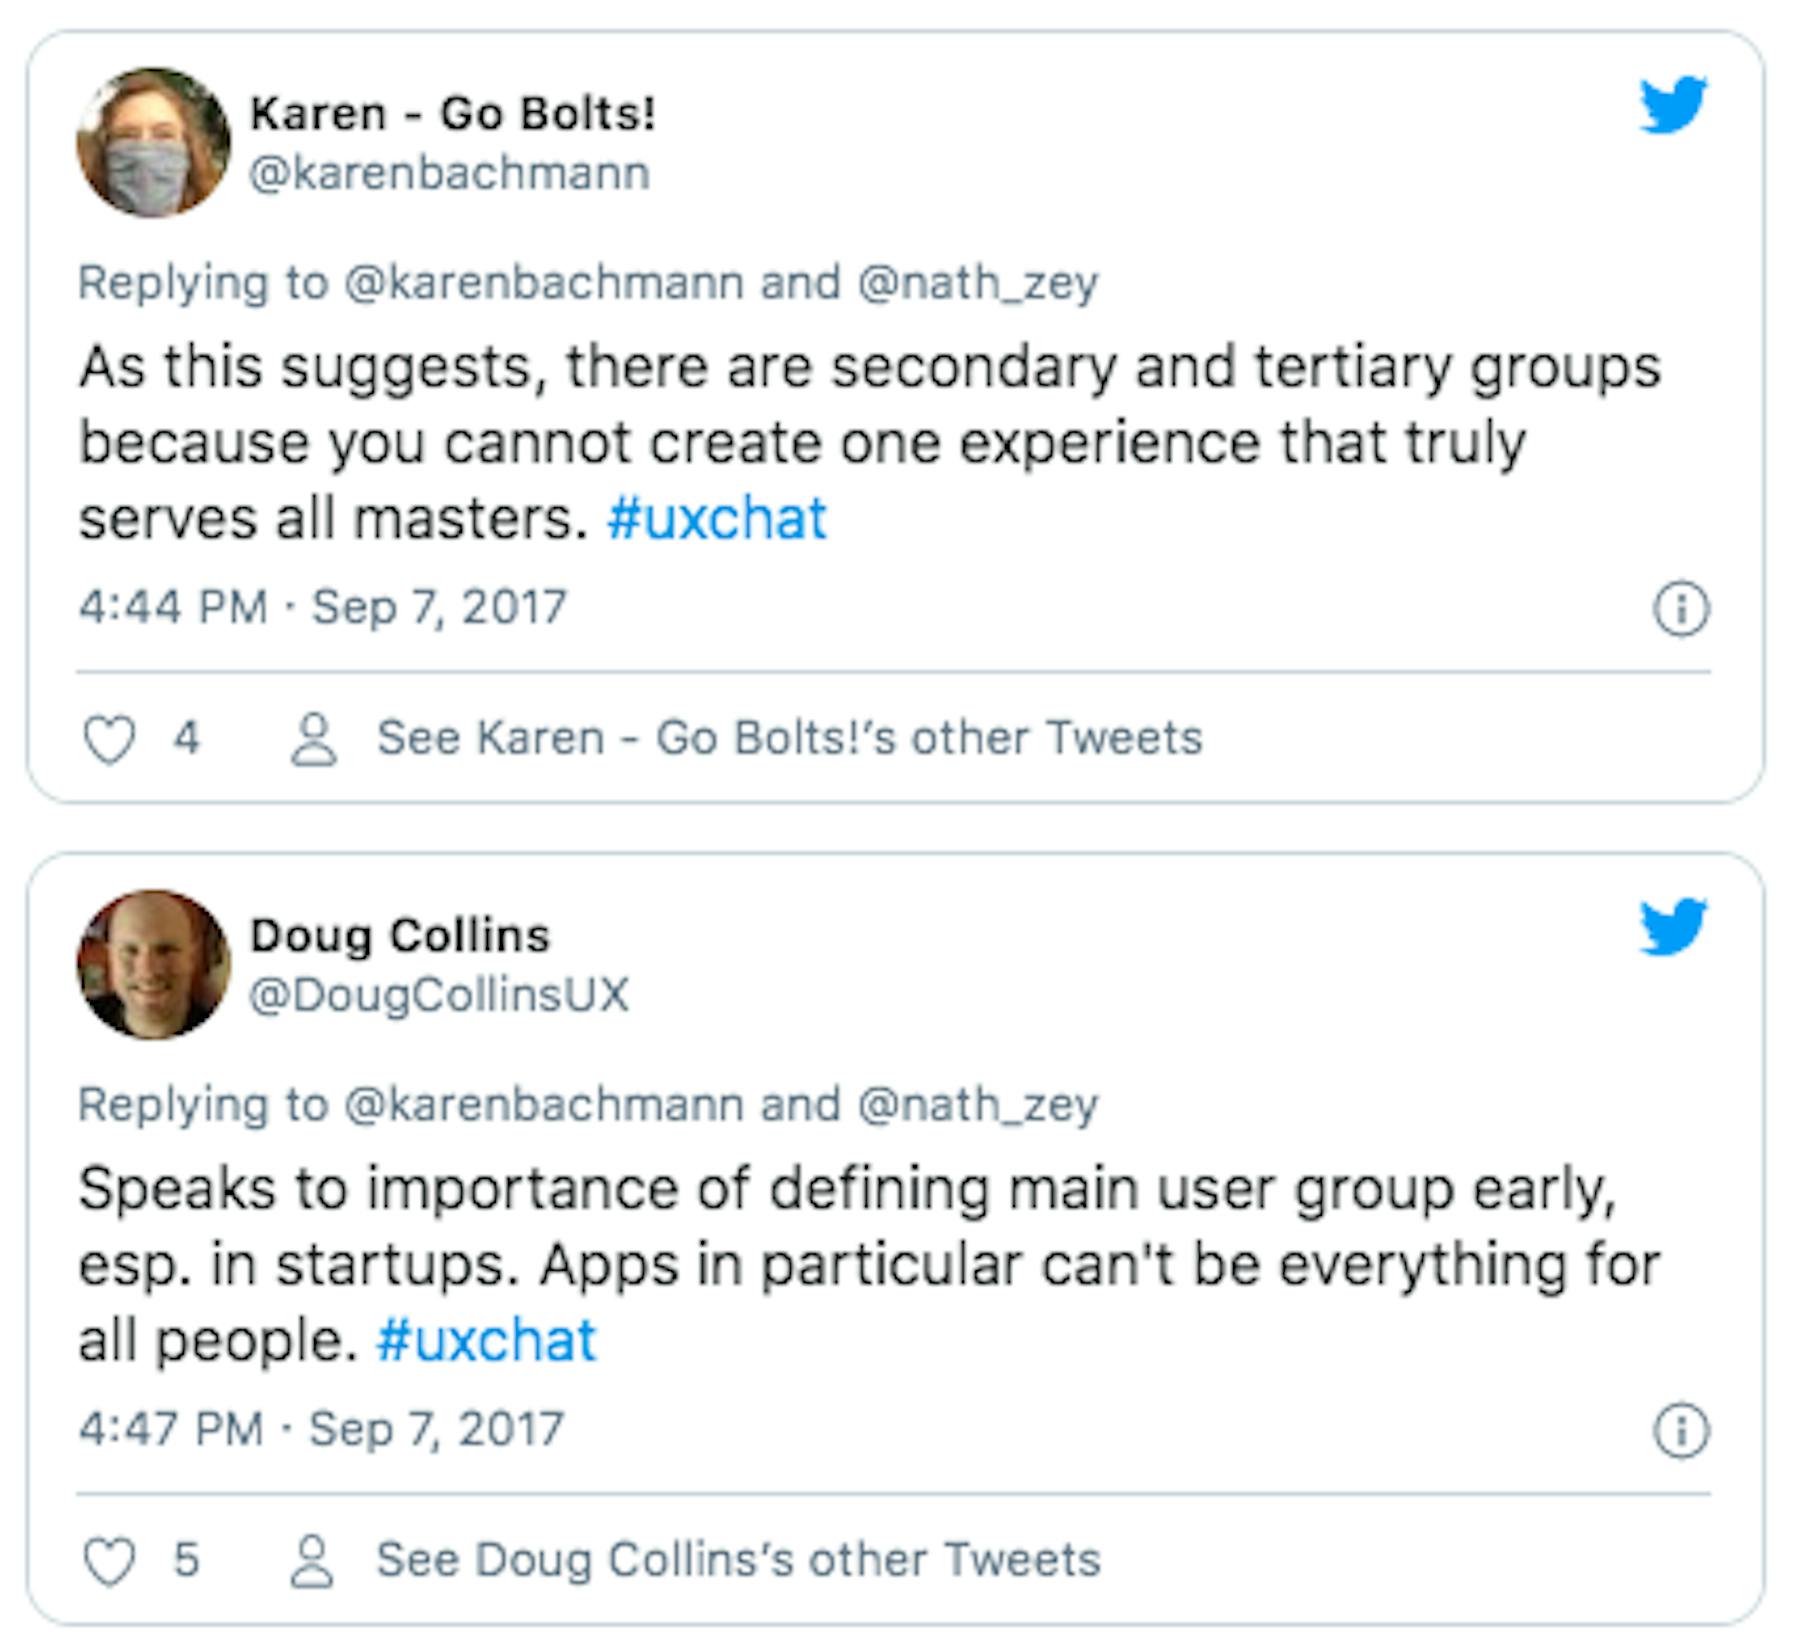Open the 4:44 PM · Sep 7, 2017 timestamp
Image resolution: width=1800 pixels, height=1652 pixels.
(x=323, y=607)
